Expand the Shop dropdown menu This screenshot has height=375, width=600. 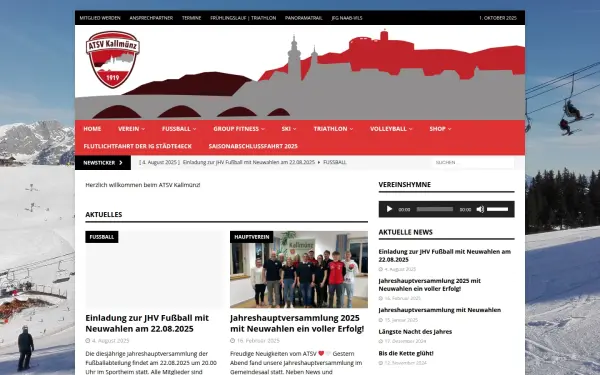(440, 129)
